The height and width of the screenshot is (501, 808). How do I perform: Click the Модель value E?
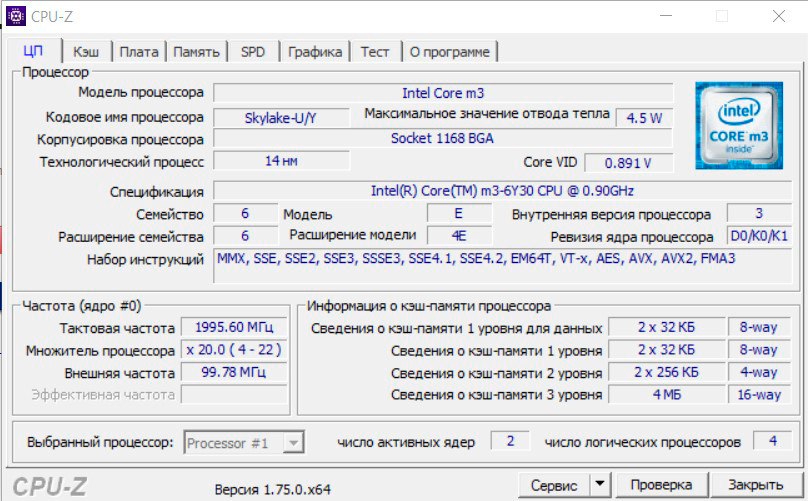coord(459,213)
